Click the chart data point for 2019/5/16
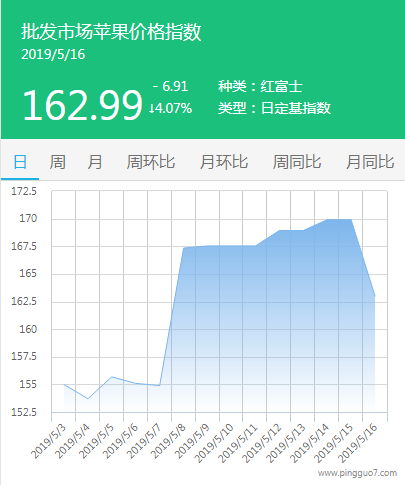 pyautogui.click(x=375, y=296)
